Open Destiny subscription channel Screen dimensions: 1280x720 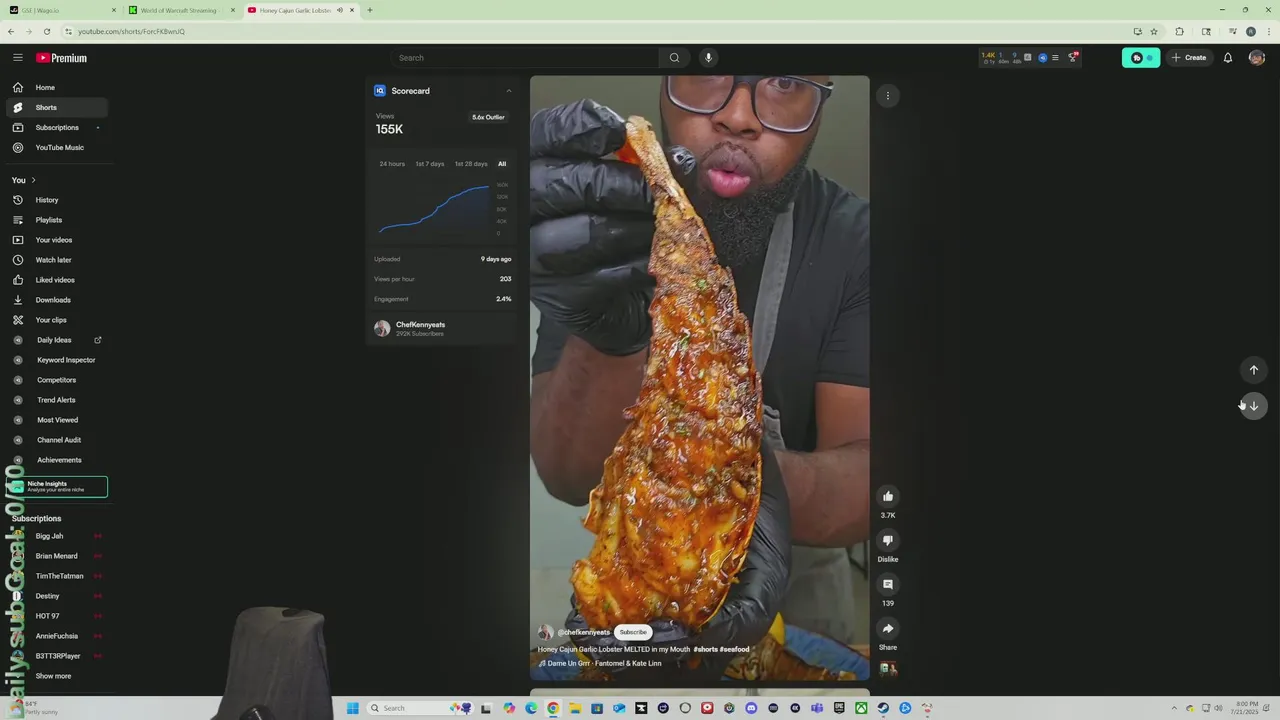tap(56, 596)
